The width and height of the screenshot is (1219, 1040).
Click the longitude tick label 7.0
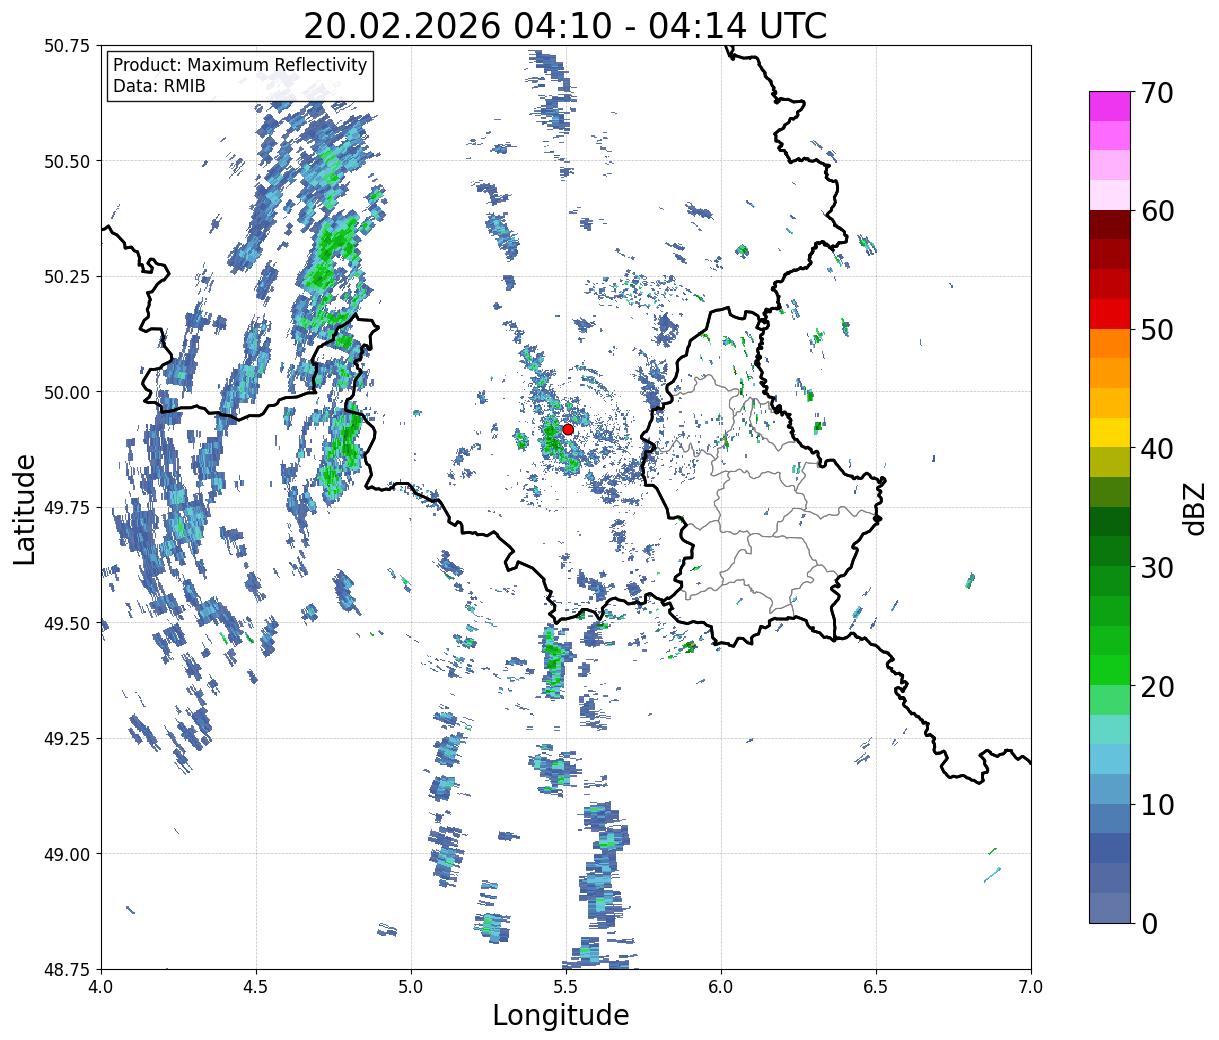[x=1031, y=987]
